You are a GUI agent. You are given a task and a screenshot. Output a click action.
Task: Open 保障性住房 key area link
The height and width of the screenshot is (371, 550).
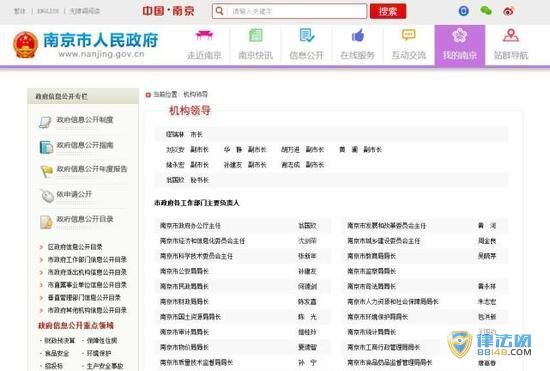click(102, 340)
